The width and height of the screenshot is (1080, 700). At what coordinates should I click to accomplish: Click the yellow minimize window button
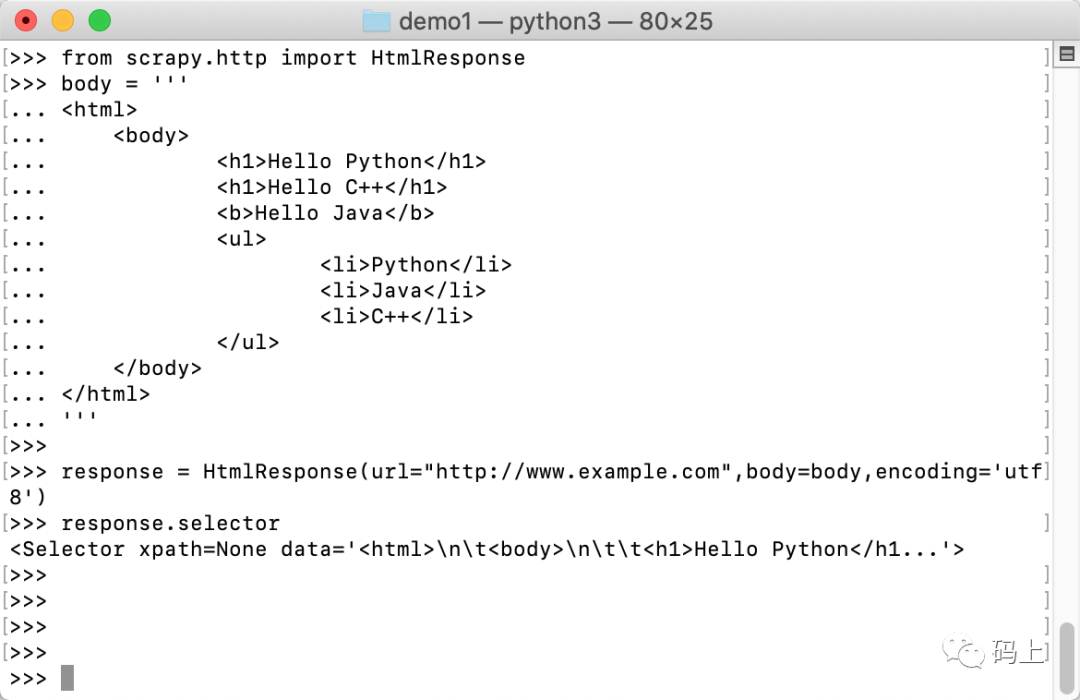click(x=63, y=21)
